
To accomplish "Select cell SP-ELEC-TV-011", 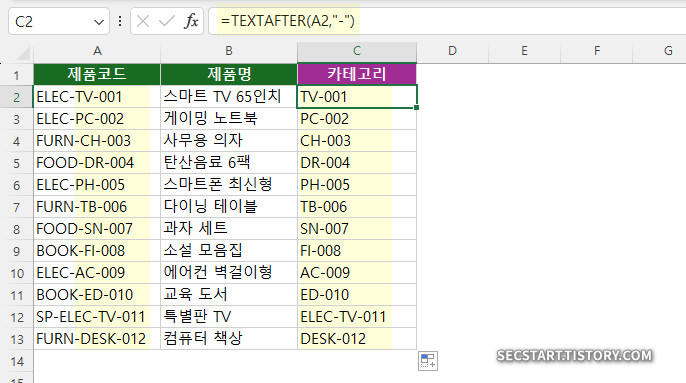I will (x=97, y=316).
